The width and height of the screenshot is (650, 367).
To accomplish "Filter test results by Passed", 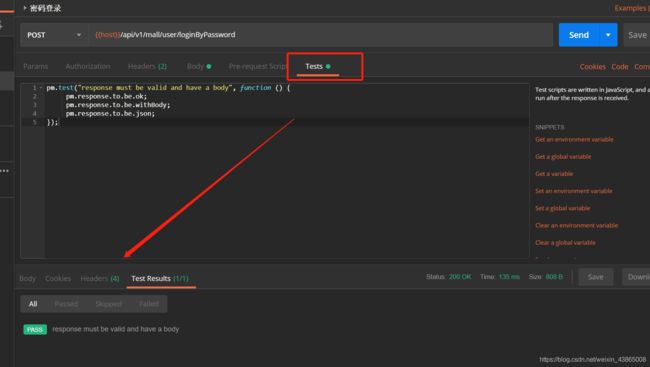I will click(x=66, y=304).
